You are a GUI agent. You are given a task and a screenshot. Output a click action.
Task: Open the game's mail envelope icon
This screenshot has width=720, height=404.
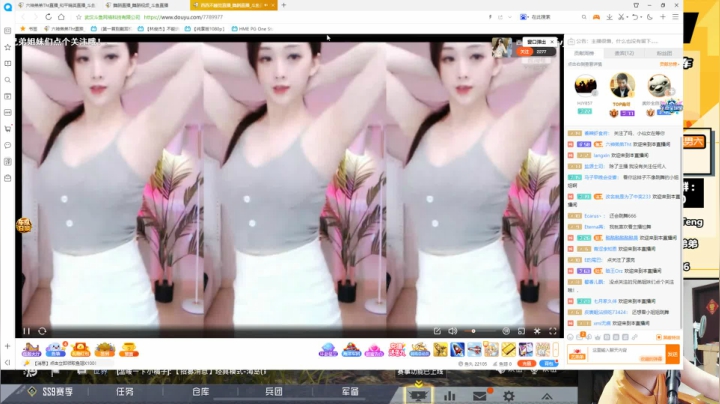[480, 396]
